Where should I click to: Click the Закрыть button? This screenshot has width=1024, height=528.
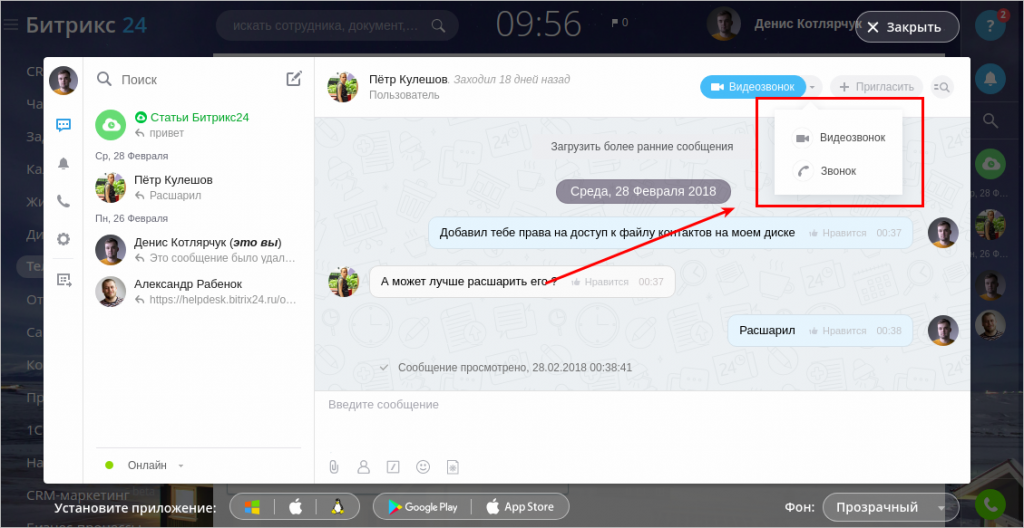[907, 27]
